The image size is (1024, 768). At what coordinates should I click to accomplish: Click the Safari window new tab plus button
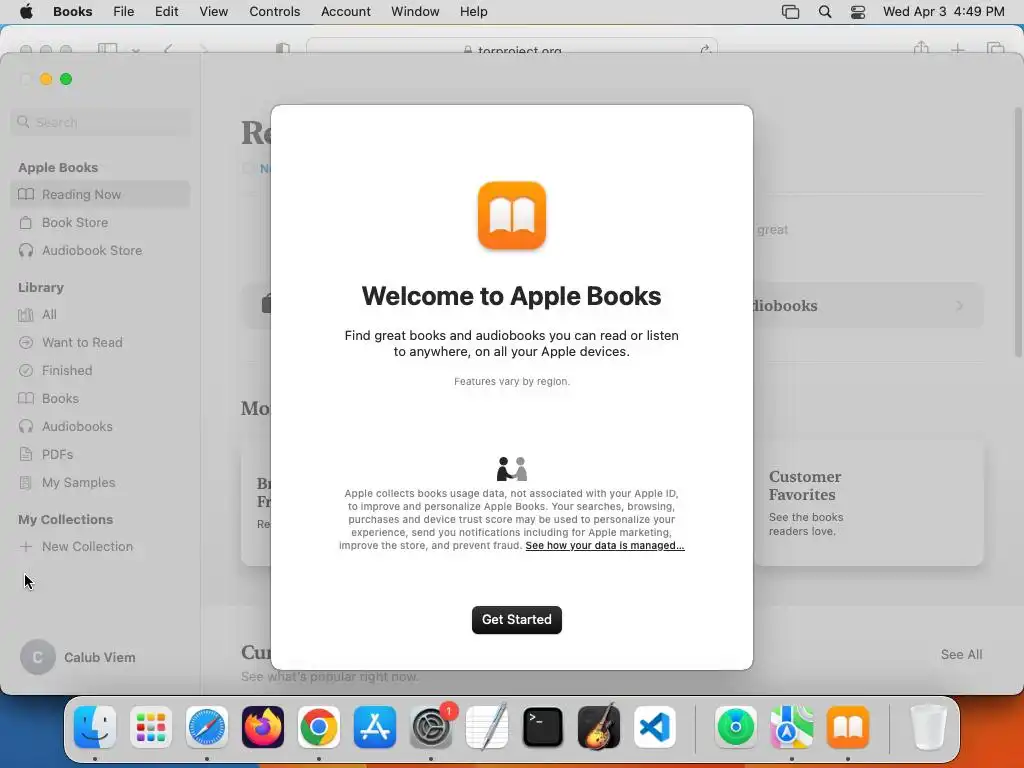957,49
